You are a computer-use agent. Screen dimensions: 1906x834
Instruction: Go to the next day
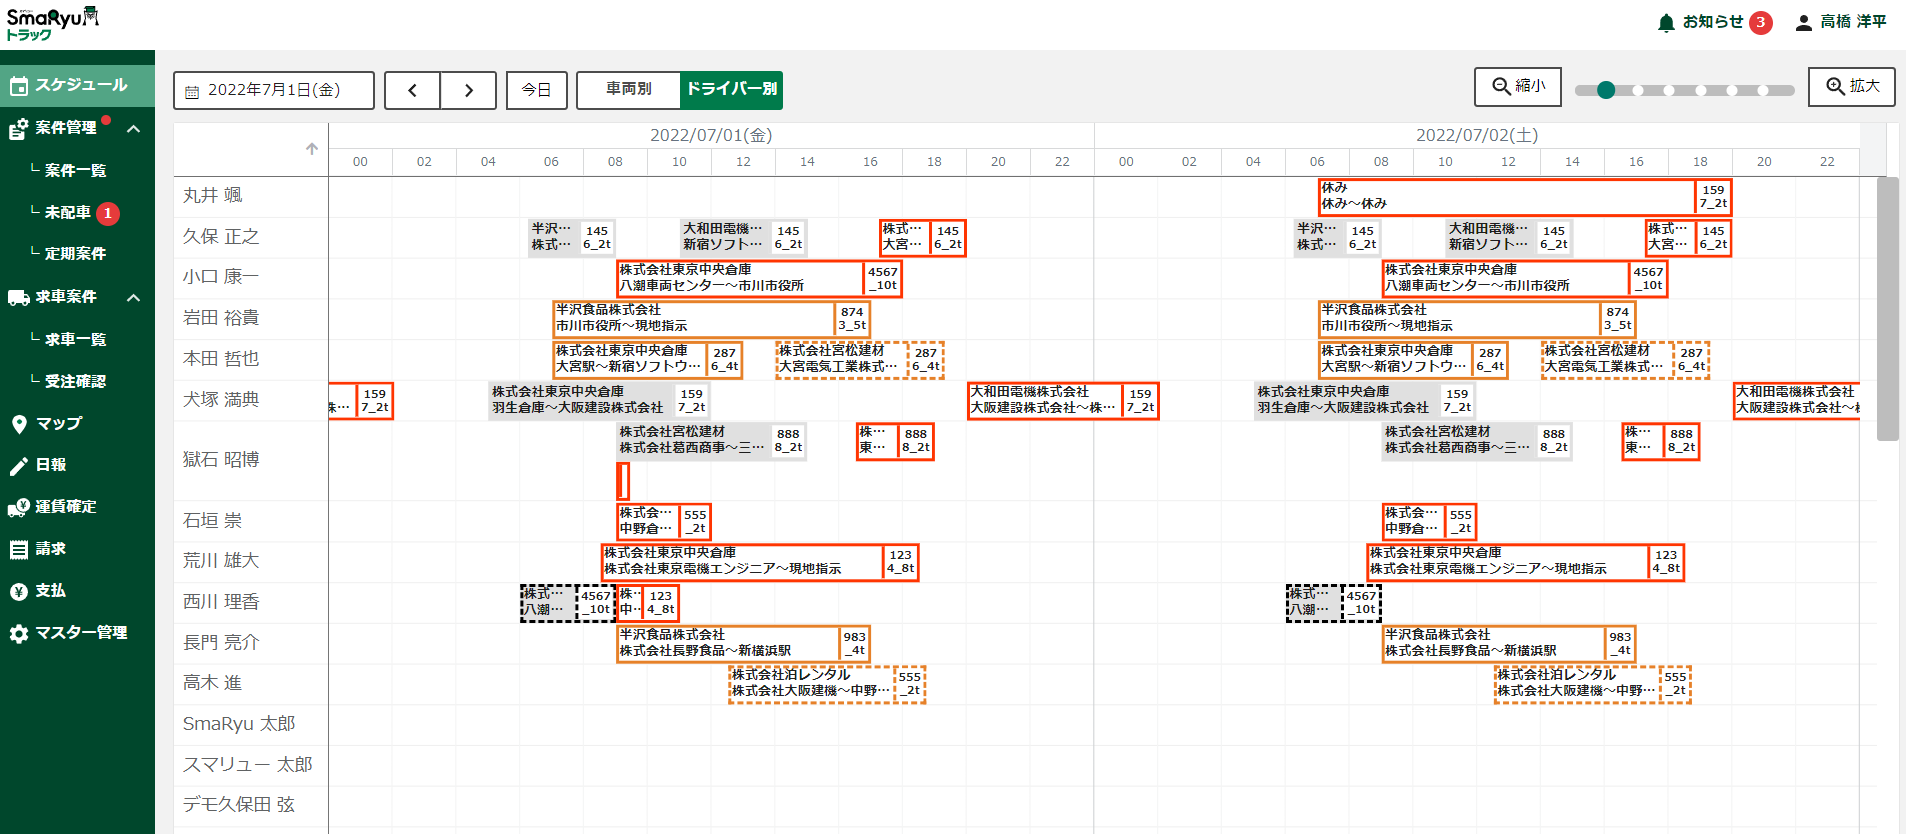click(x=469, y=90)
